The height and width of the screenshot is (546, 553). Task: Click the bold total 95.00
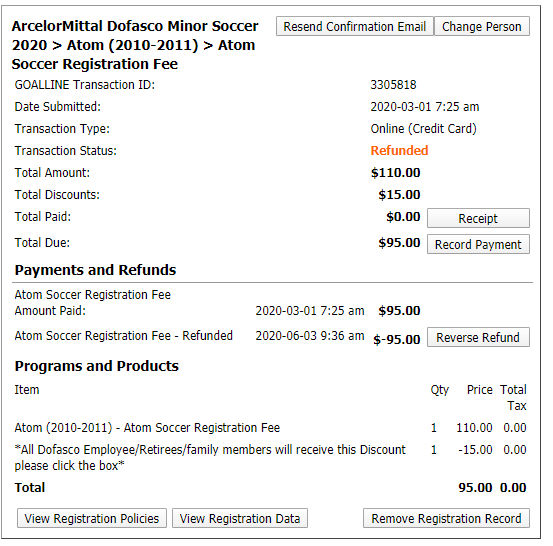pos(475,488)
